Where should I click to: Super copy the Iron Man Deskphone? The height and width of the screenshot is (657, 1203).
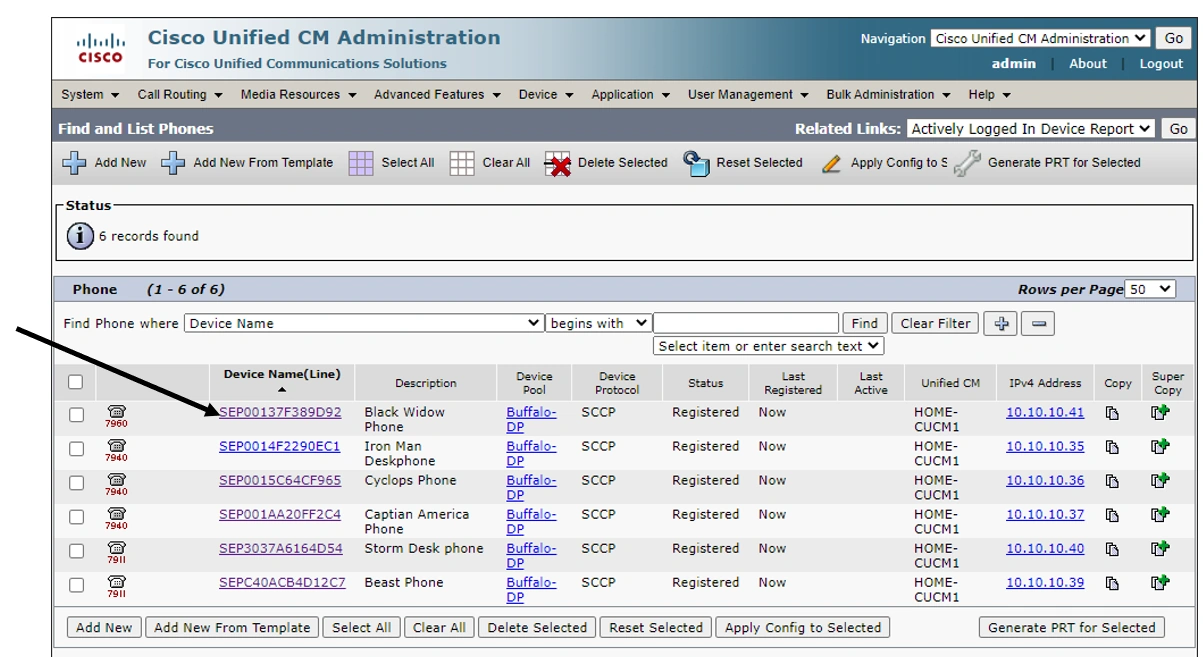(1160, 447)
